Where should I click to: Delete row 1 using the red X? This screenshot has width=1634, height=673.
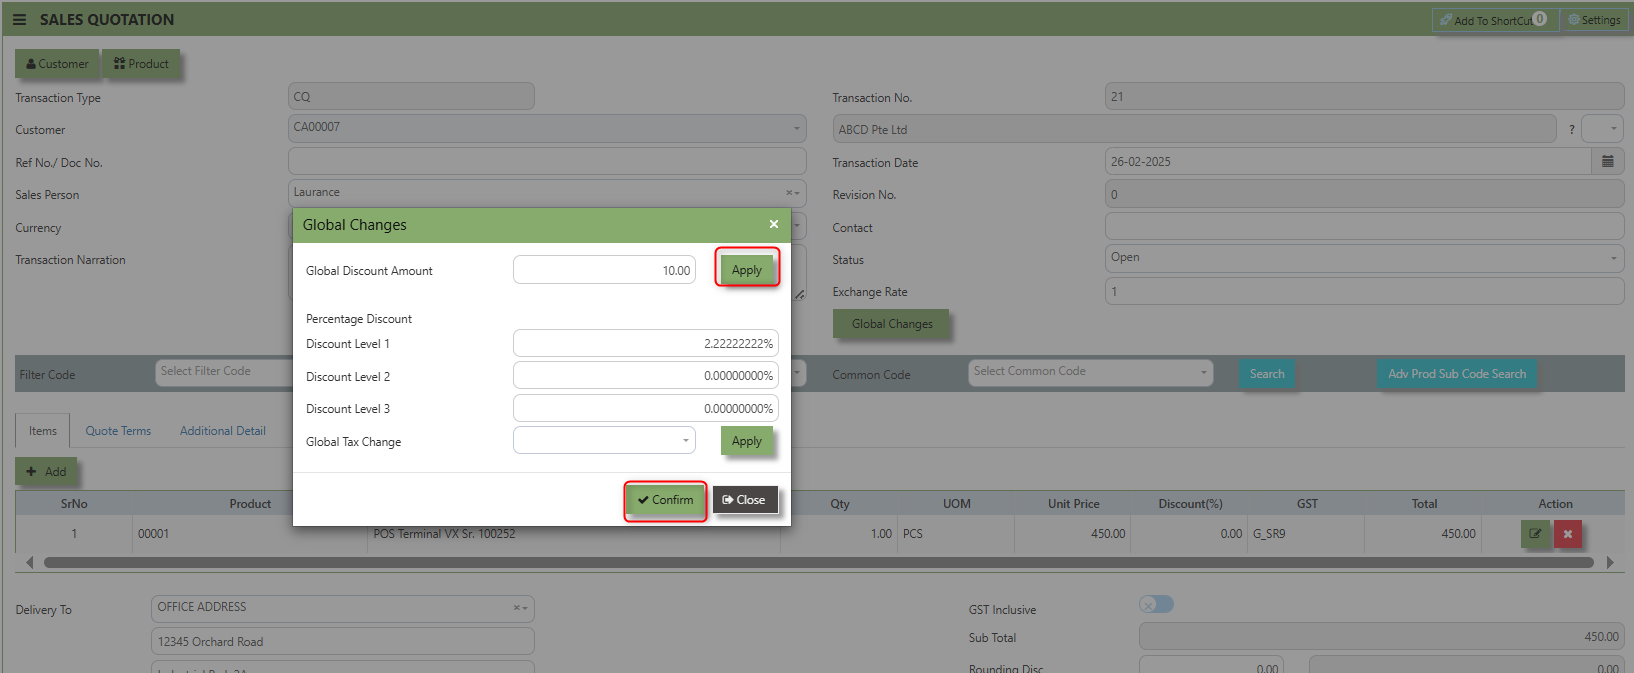1567,534
